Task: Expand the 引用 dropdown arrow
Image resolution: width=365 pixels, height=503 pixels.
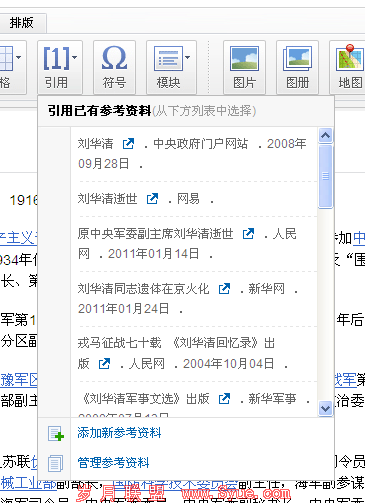Action: pos(75,57)
